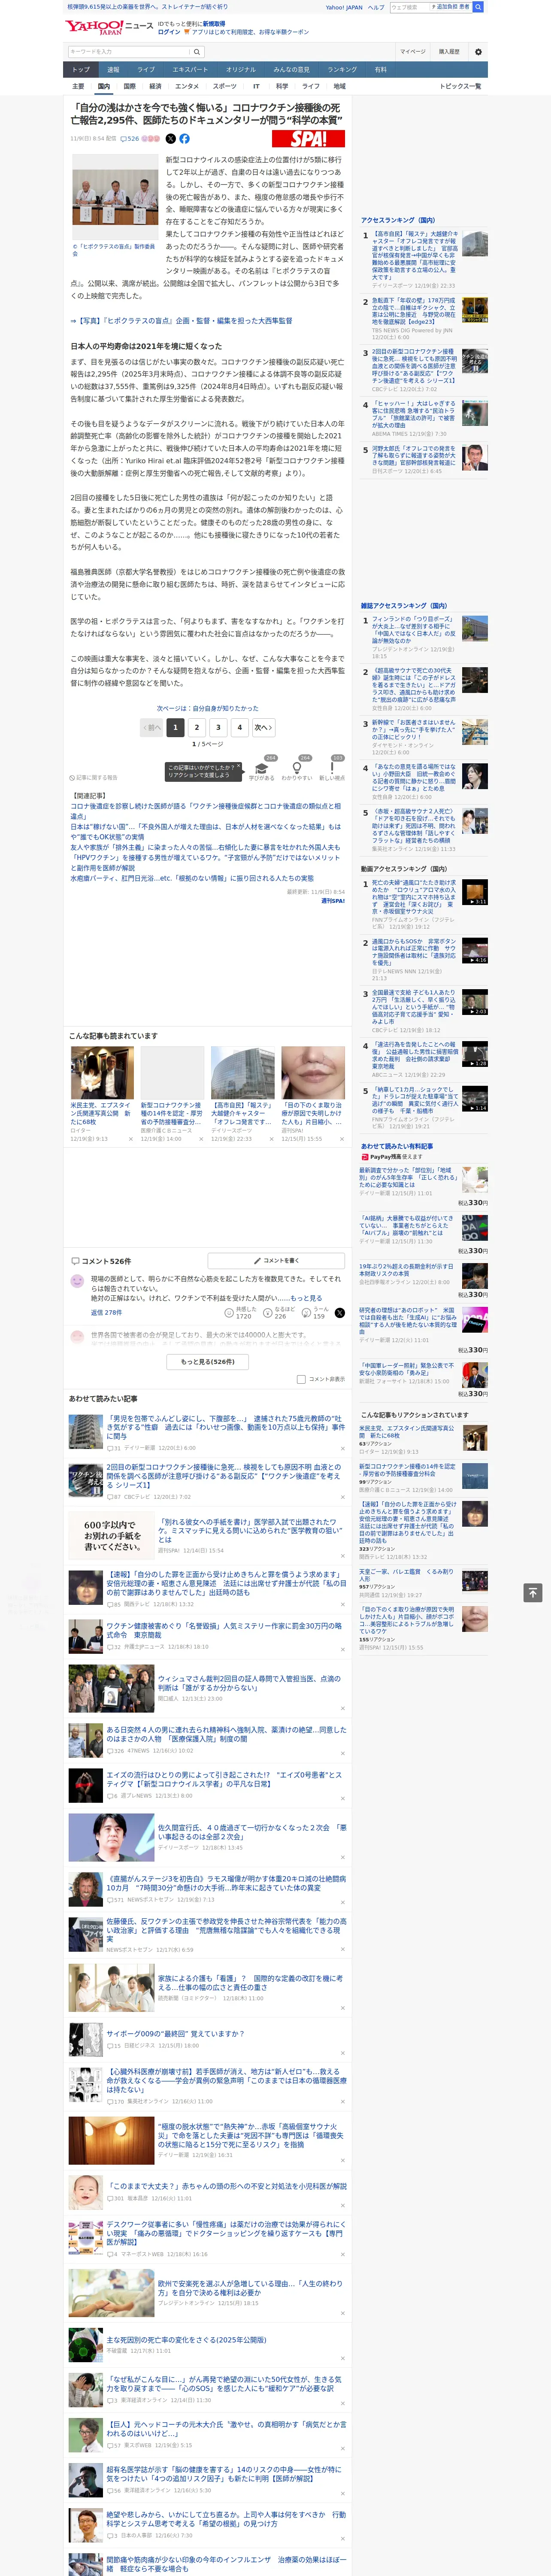Open 返信 278件 replies link
Viewport: 551px width, 2576px height.
(x=106, y=1312)
